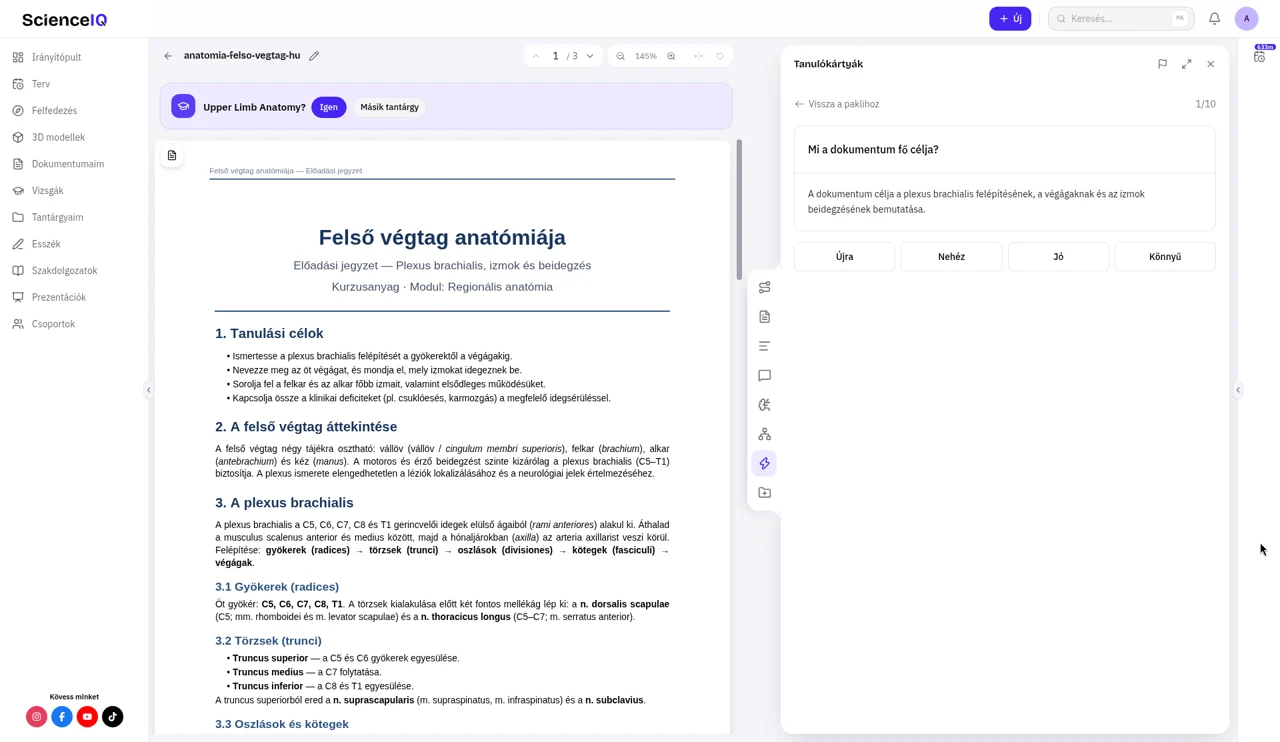Confirm subject with Igen button
The width and height of the screenshot is (1280, 742).
329,107
